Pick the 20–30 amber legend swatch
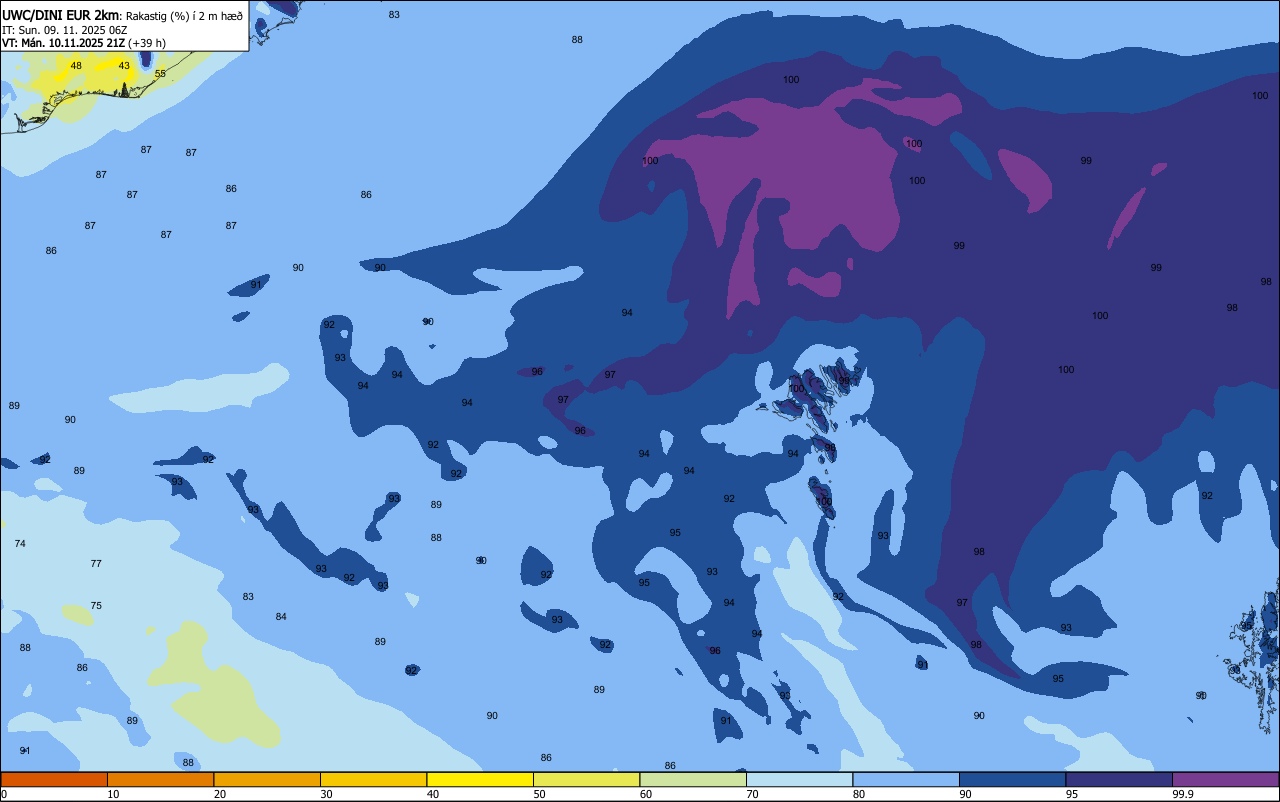 click(x=267, y=779)
